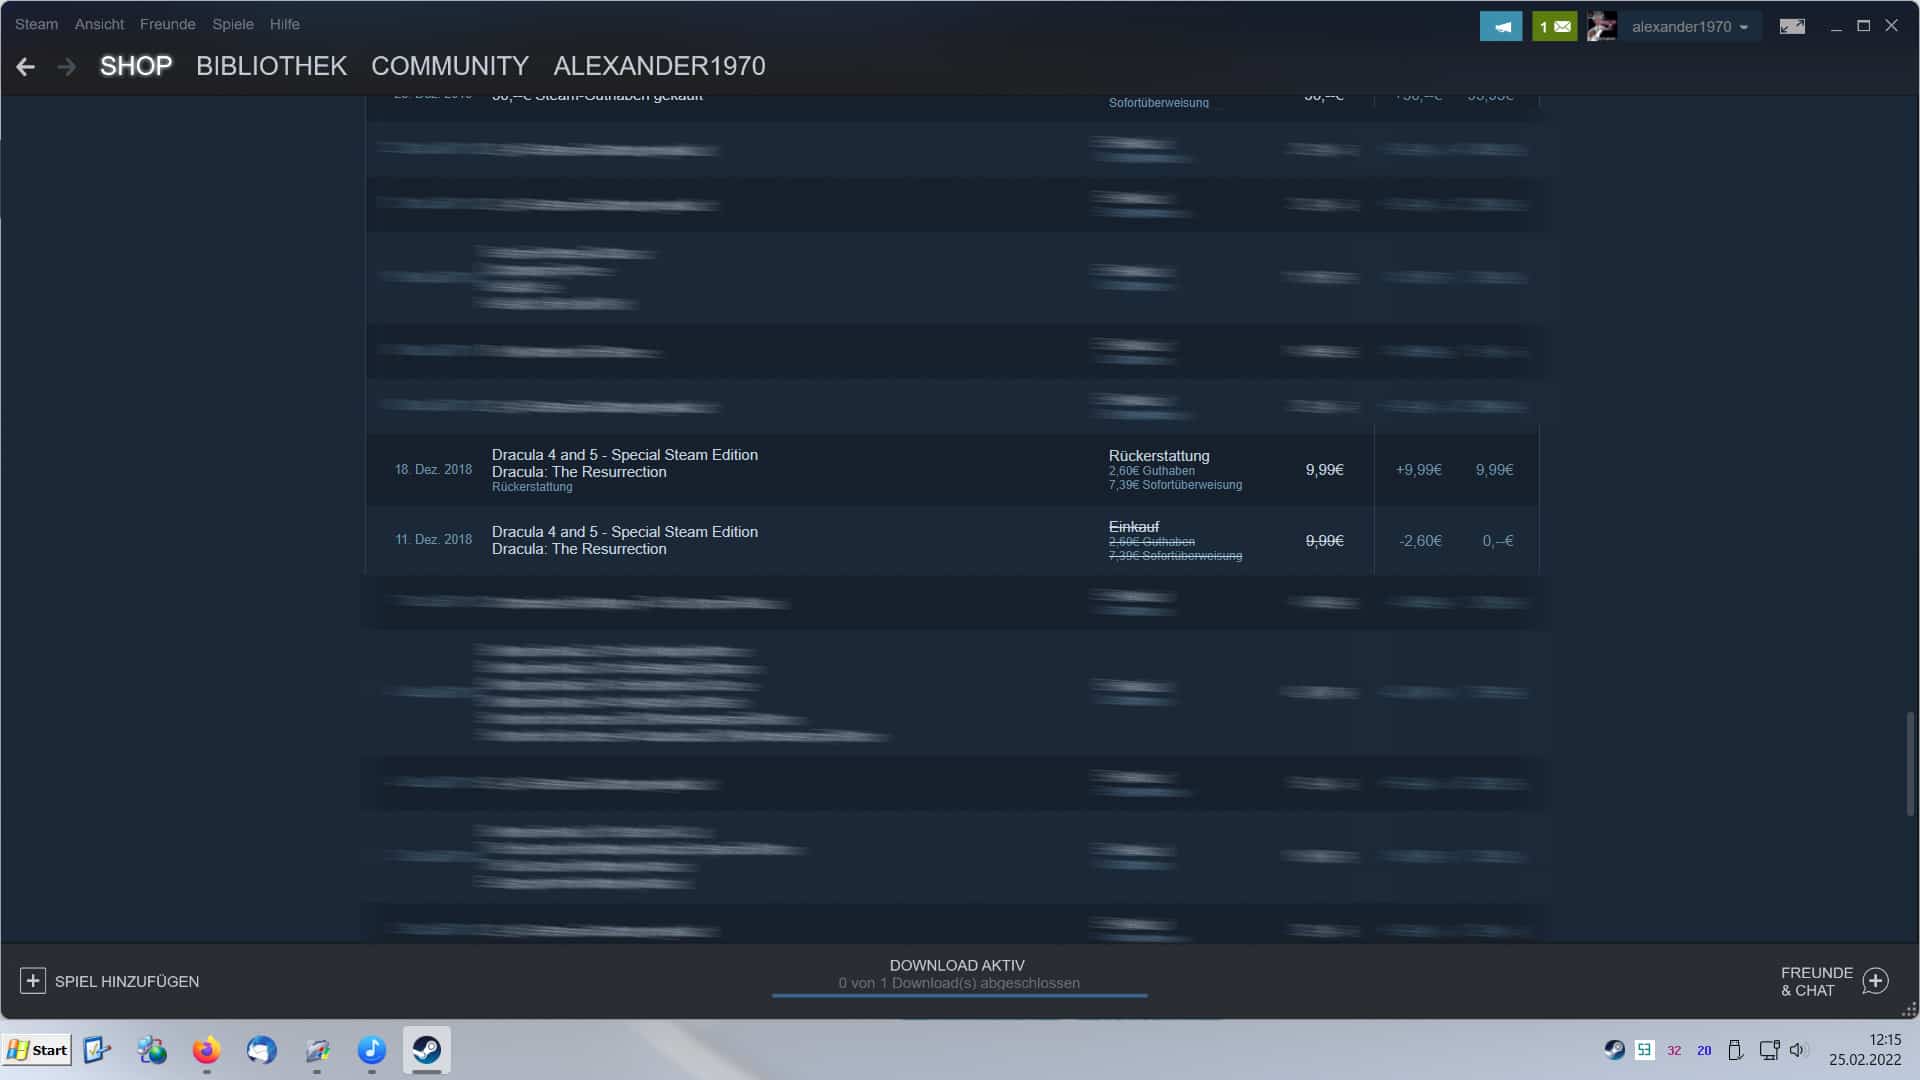This screenshot has height=1080, width=1920.
Task: Open the checklist notepad taskbar icon
Action: tap(97, 1050)
